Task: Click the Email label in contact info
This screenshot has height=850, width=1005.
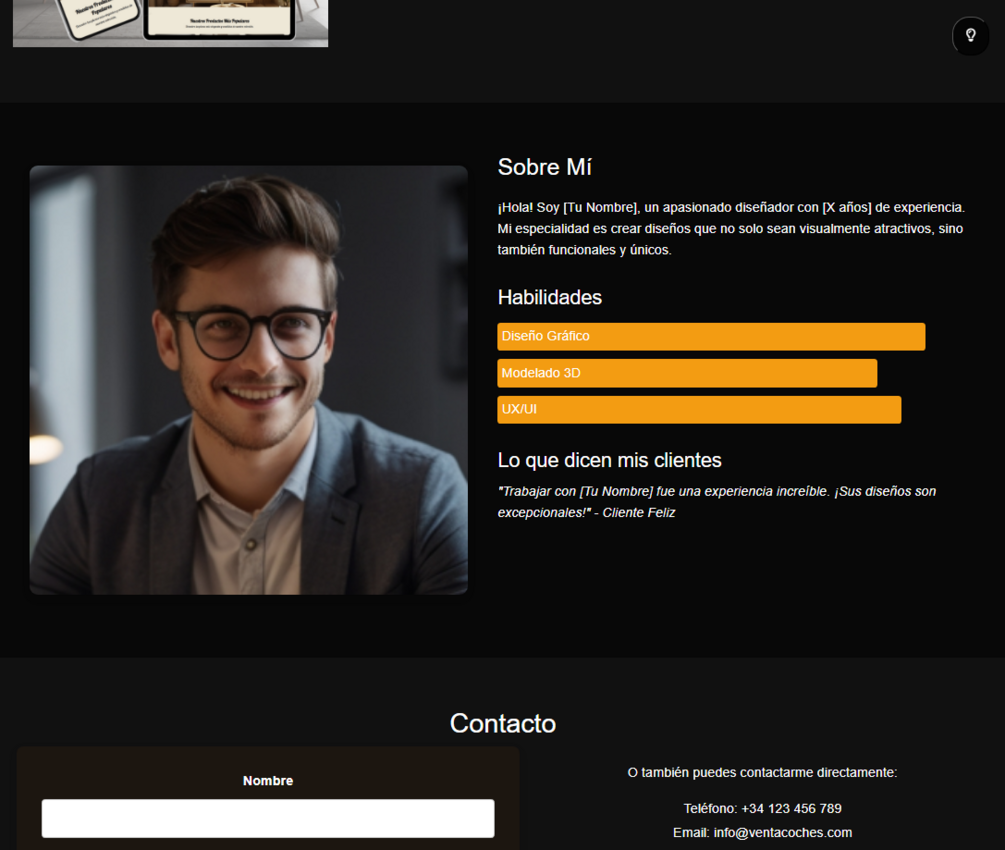Action: 691,832
